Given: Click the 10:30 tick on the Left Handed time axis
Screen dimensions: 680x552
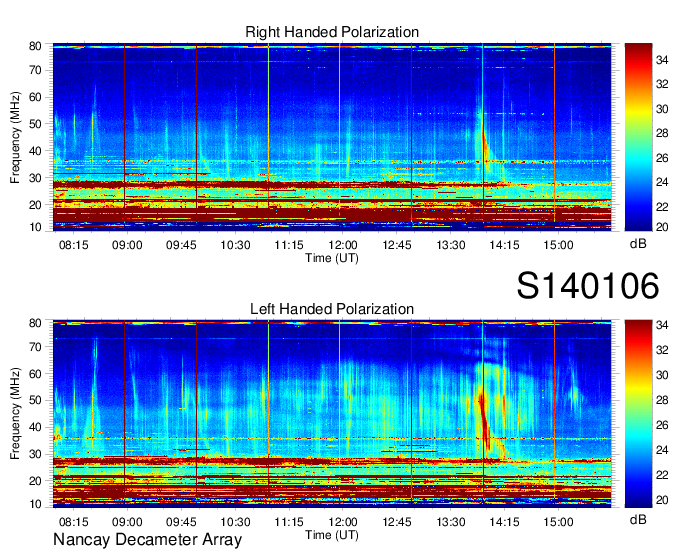Looking at the screenshot, I should pos(235,522).
